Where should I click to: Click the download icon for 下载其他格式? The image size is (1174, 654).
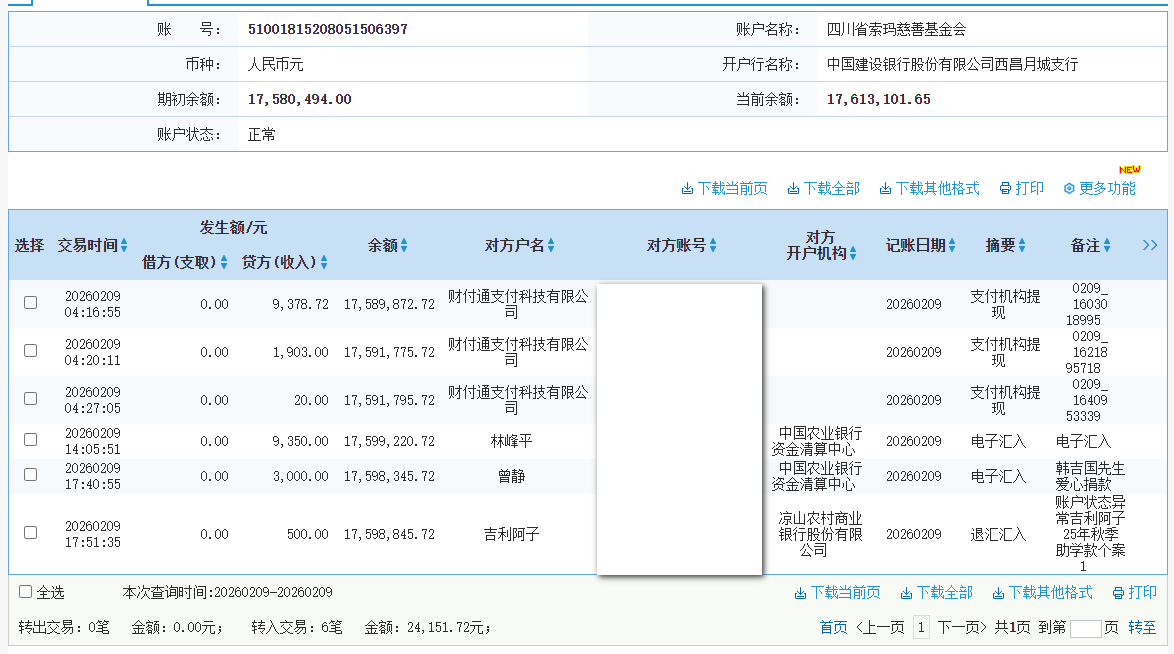tap(883, 188)
